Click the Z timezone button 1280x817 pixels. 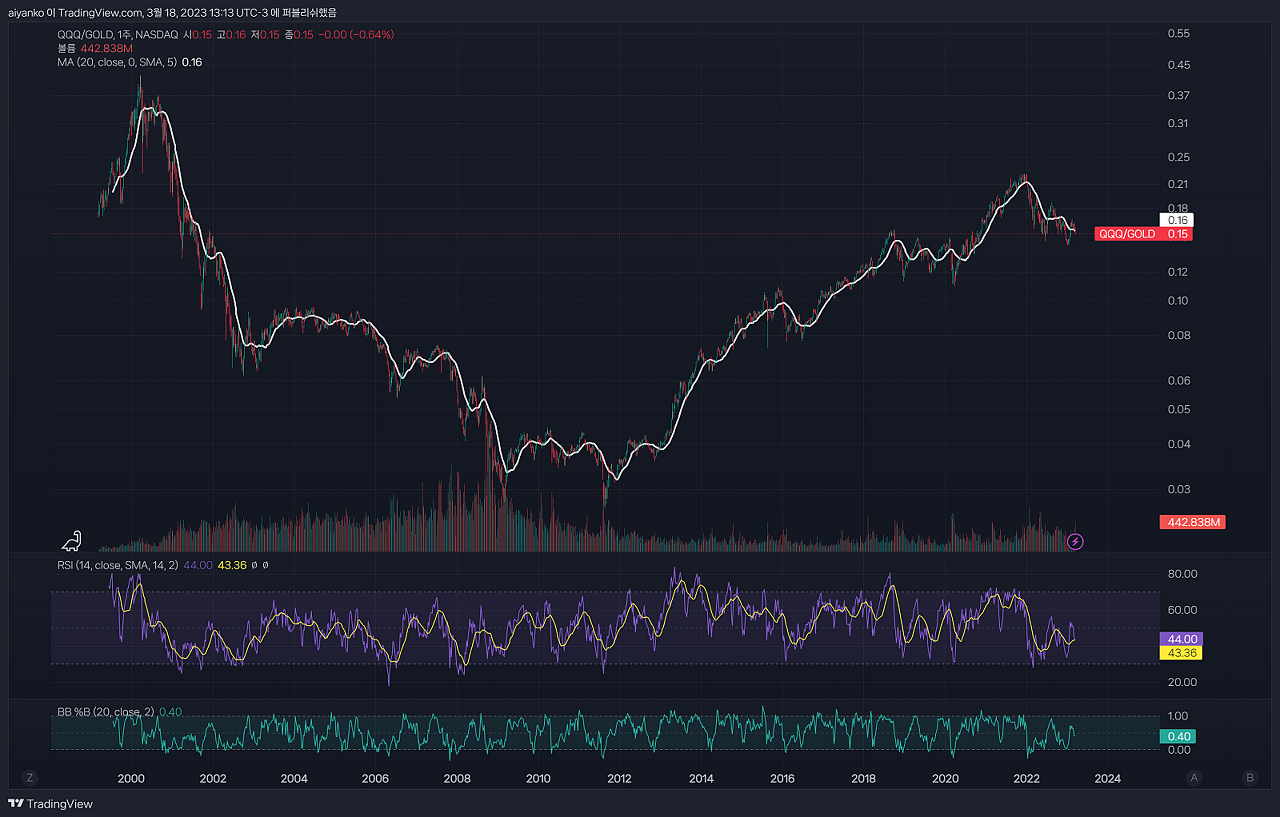30,777
